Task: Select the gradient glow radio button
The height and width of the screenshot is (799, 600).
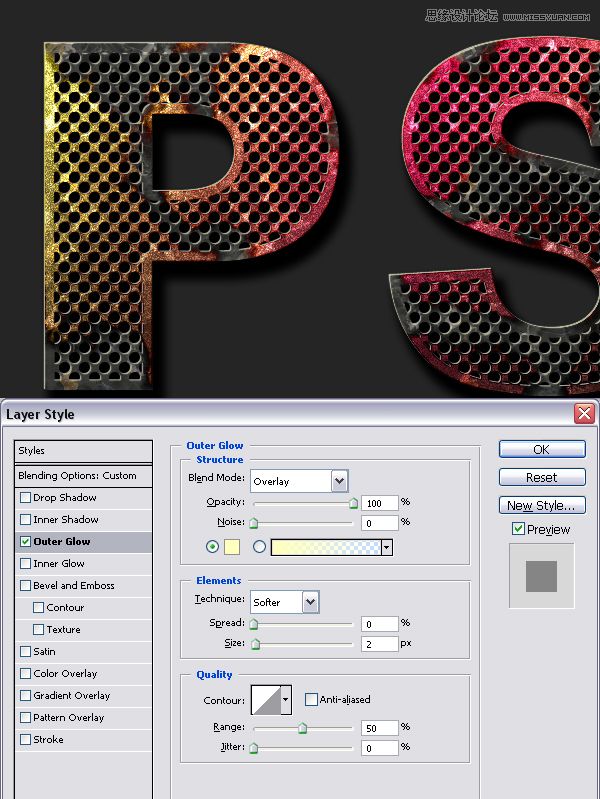Action: click(259, 547)
